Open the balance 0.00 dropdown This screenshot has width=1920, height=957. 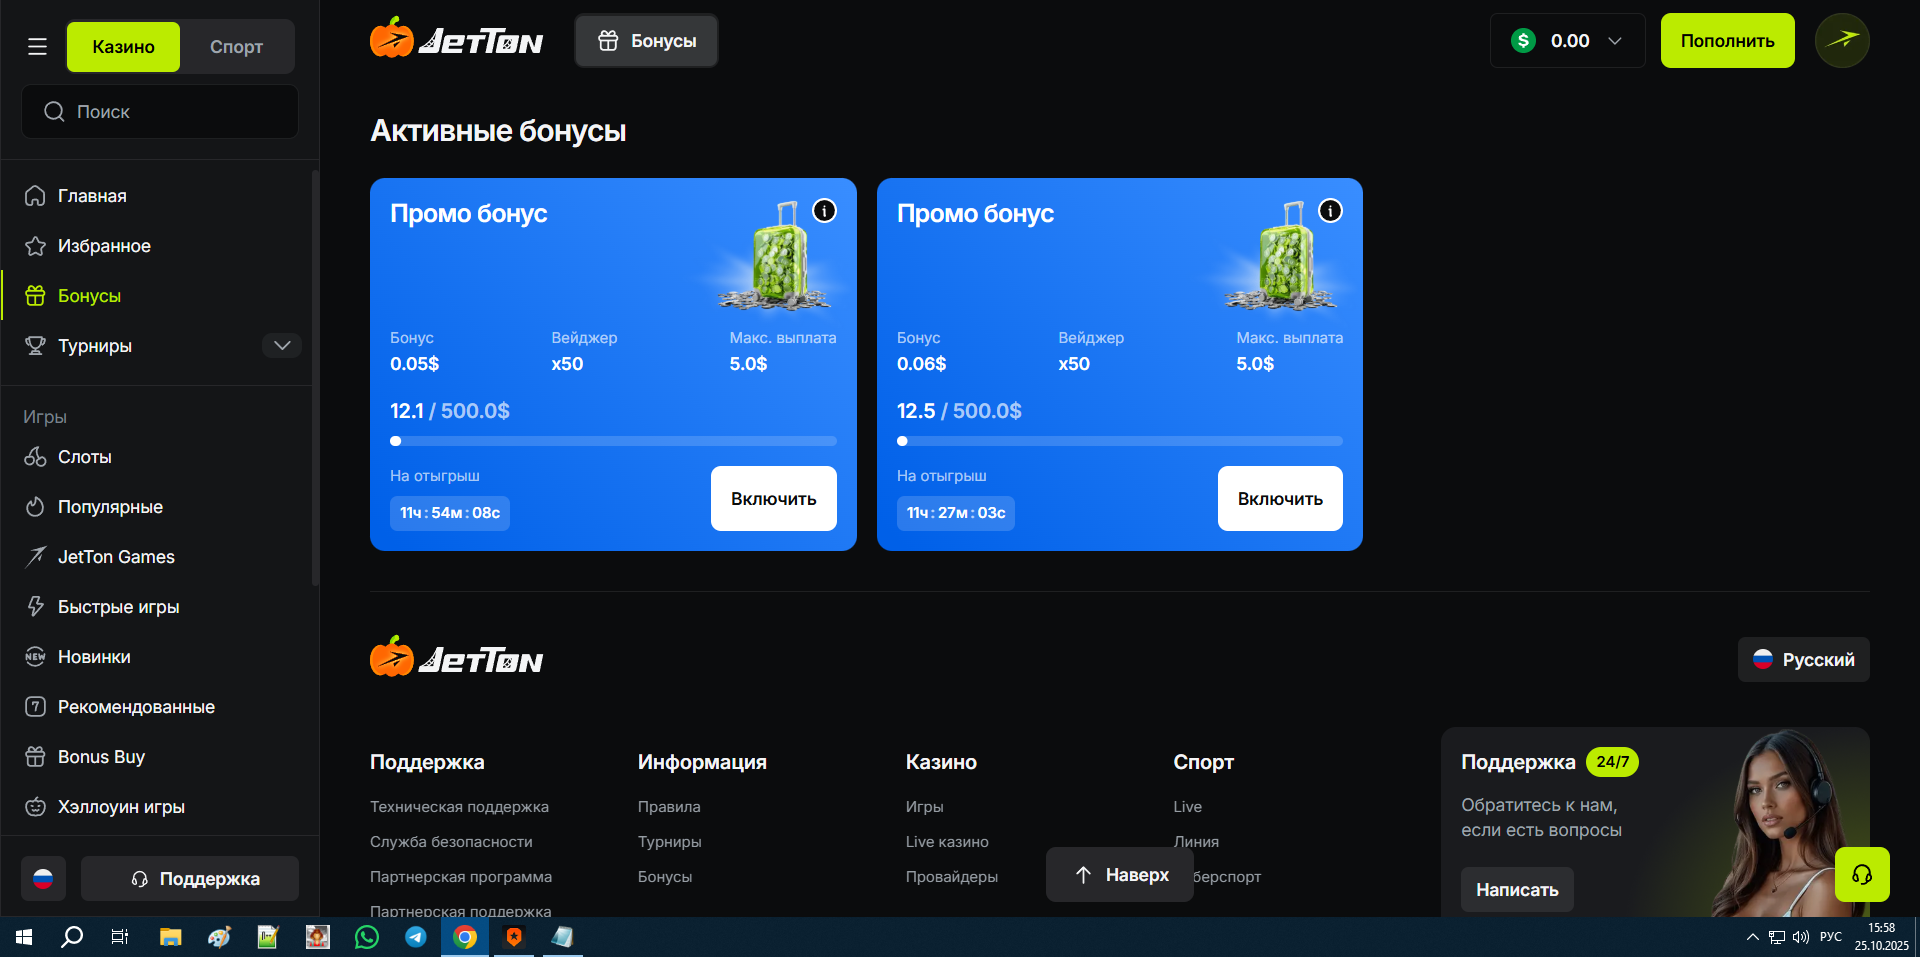(1567, 41)
